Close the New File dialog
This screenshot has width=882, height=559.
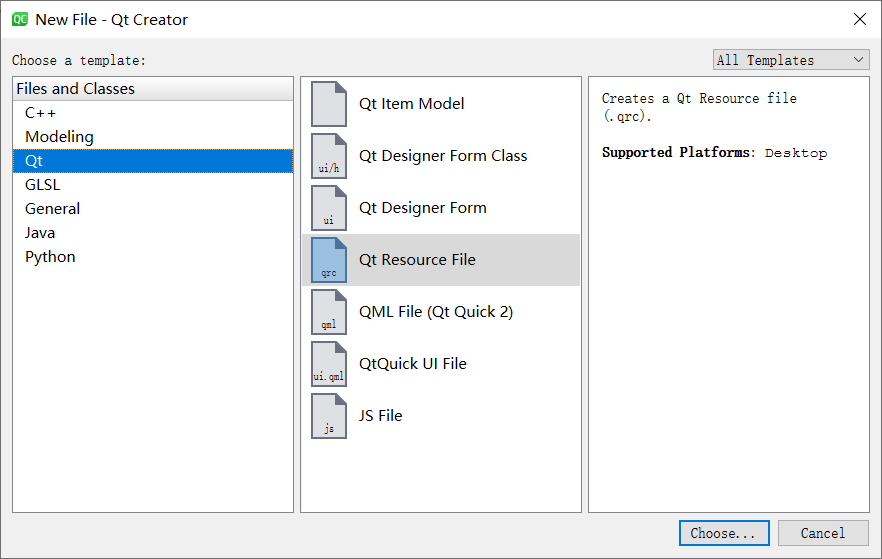(x=860, y=19)
